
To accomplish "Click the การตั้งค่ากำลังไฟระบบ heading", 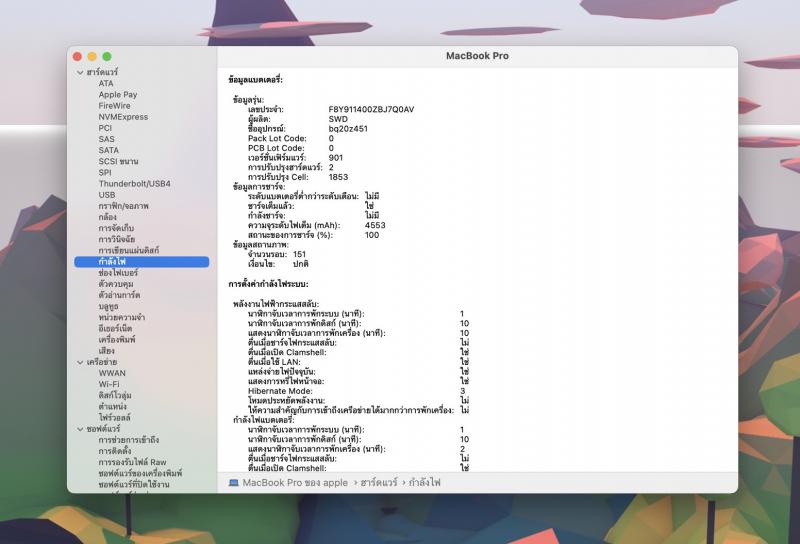I will tap(268, 284).
